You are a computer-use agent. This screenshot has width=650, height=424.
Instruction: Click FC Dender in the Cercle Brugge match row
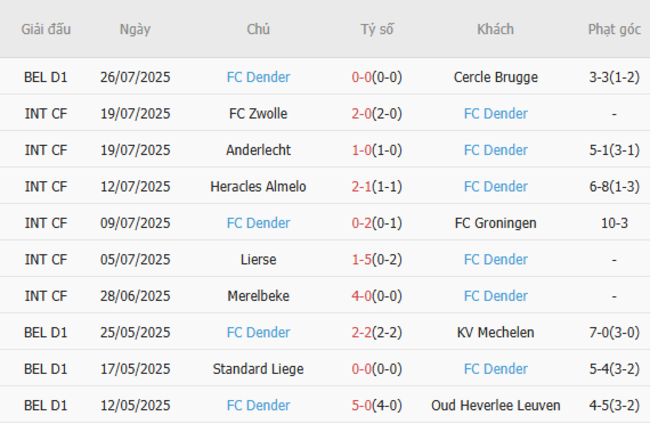(x=258, y=77)
